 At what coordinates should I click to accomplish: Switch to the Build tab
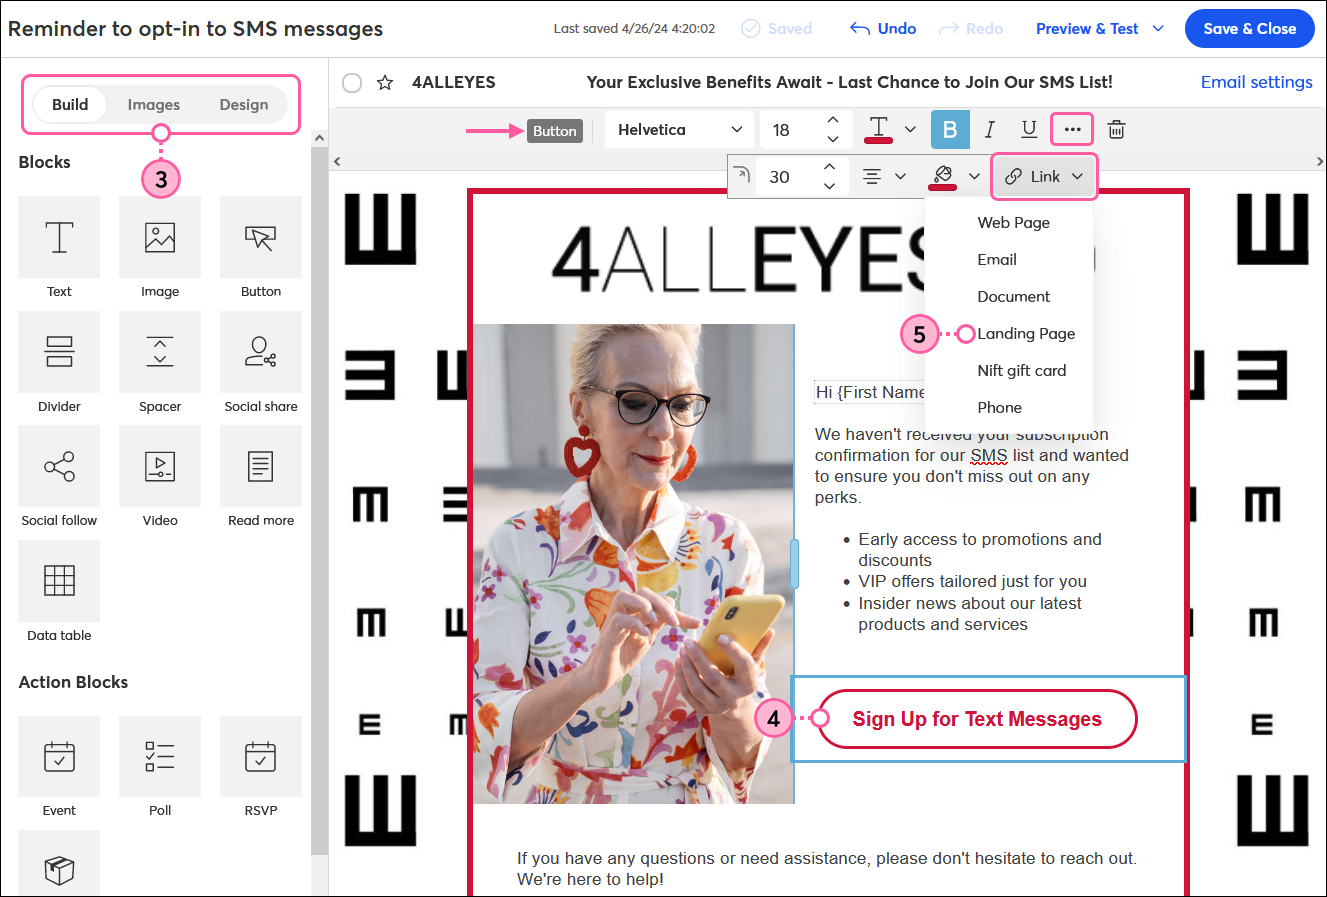(70, 104)
